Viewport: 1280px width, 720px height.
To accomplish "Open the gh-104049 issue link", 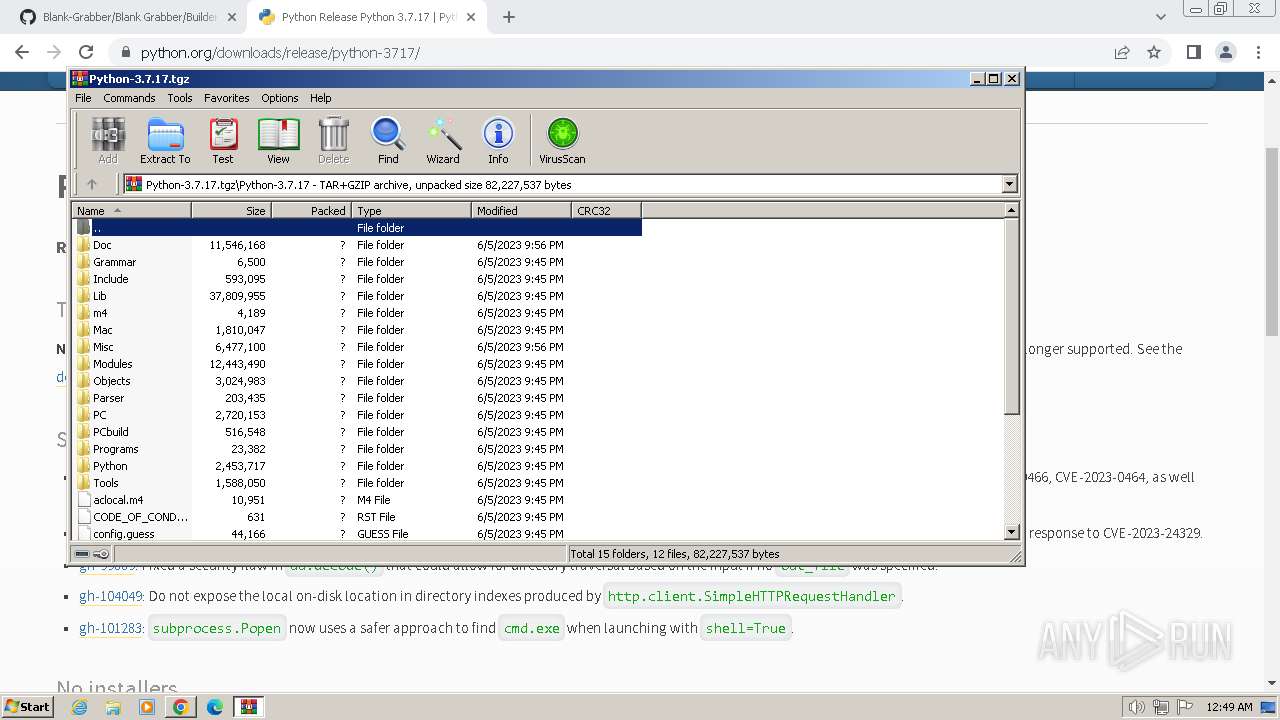I will click(x=111, y=596).
